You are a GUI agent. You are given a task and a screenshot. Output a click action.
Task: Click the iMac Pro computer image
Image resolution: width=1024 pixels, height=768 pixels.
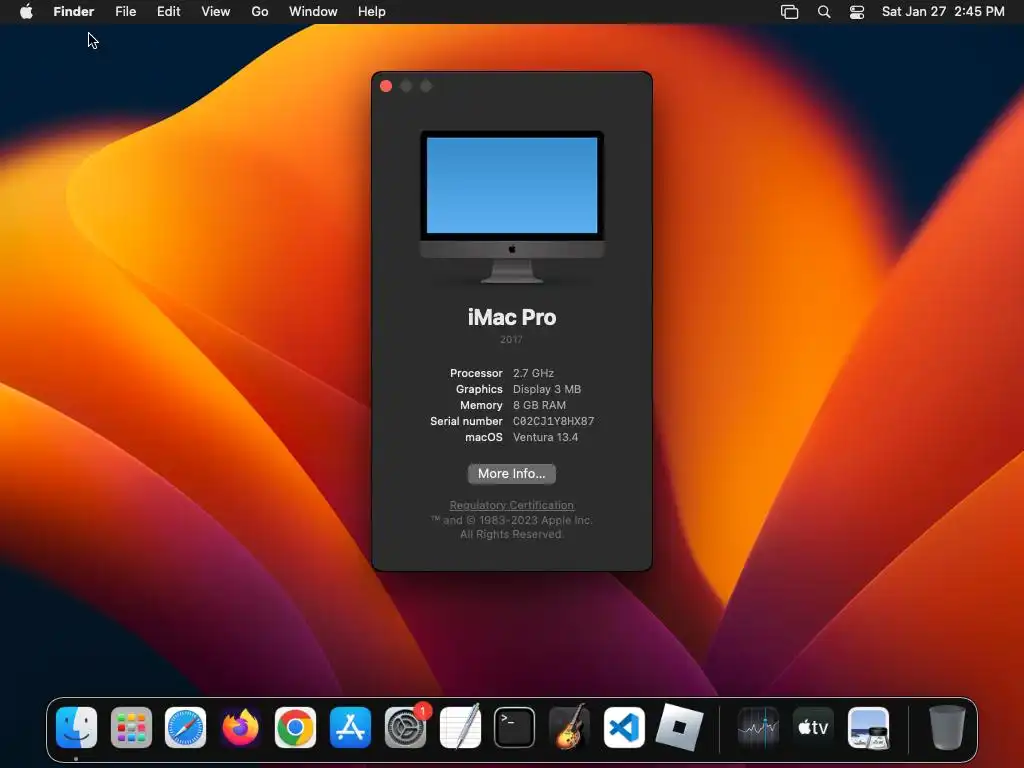[x=512, y=207]
